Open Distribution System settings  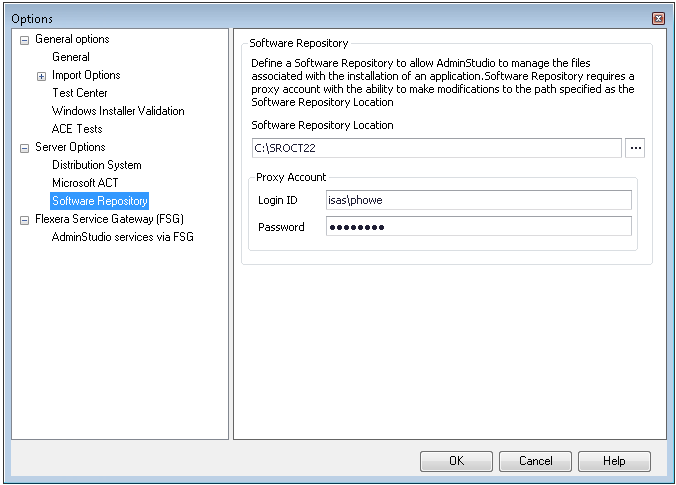tap(96, 165)
